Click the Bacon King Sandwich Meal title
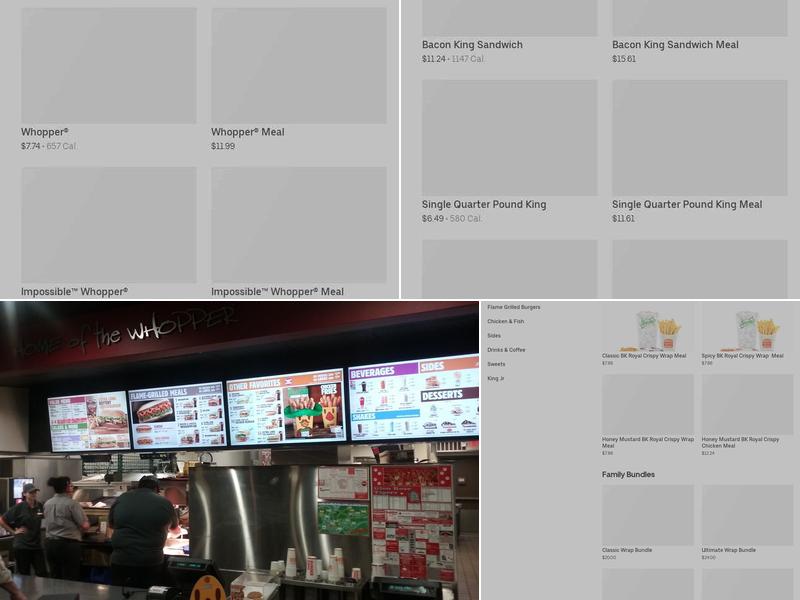Screen dimensions: 800x600 point(676,45)
